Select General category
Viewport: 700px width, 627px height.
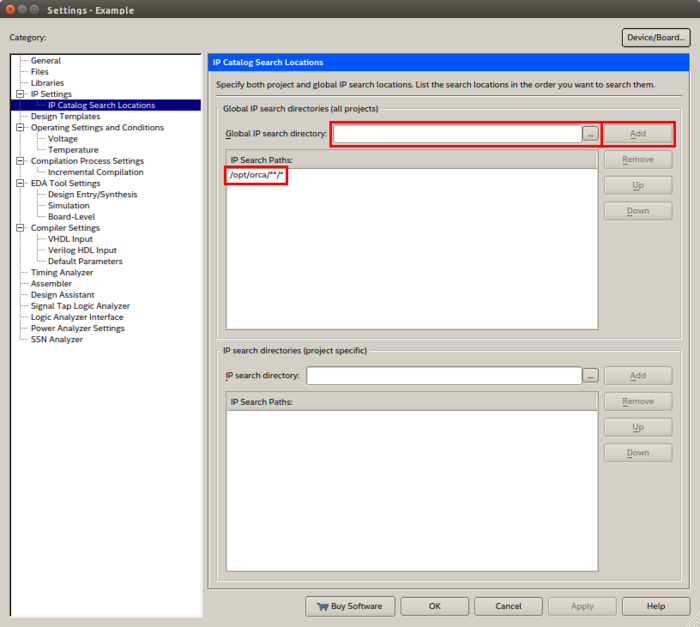pos(46,60)
